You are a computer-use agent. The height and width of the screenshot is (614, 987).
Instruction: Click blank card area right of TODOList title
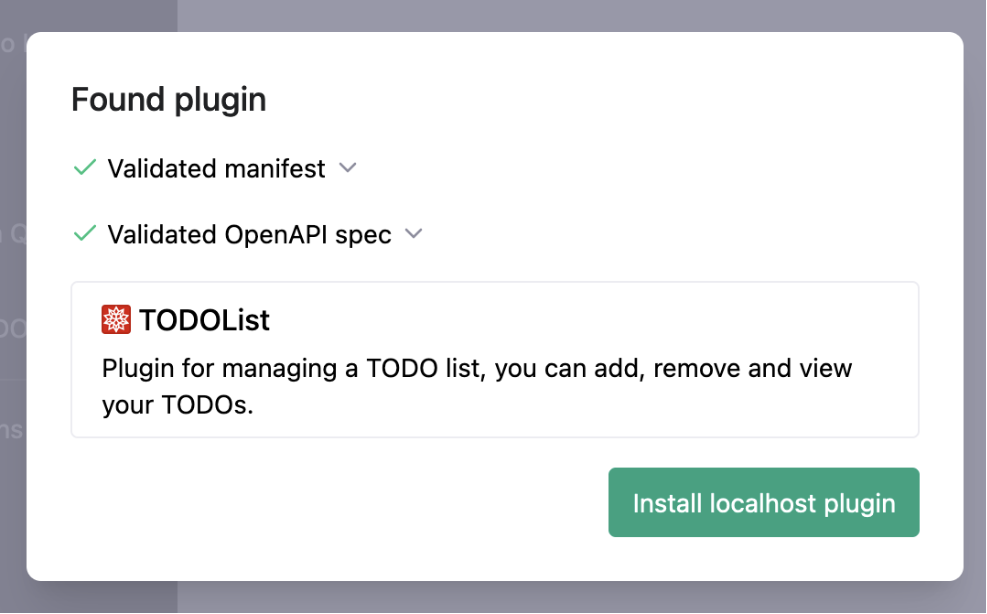[600, 321]
